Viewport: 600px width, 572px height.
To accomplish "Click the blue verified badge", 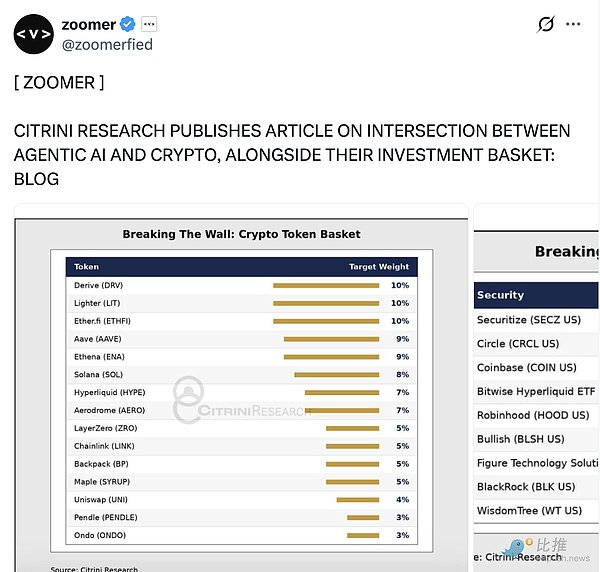I will 127,24.
